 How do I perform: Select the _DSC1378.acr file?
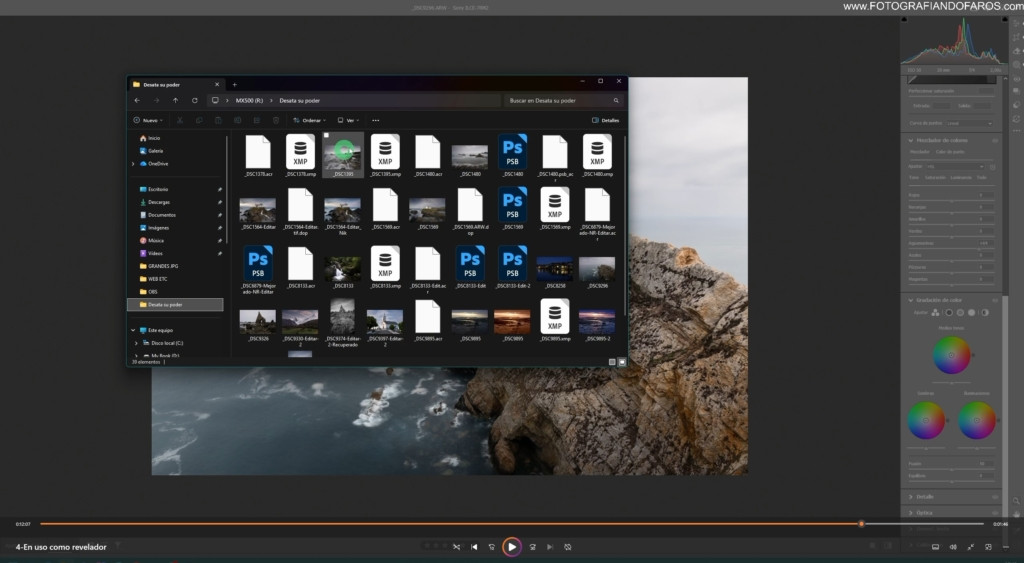coord(258,155)
